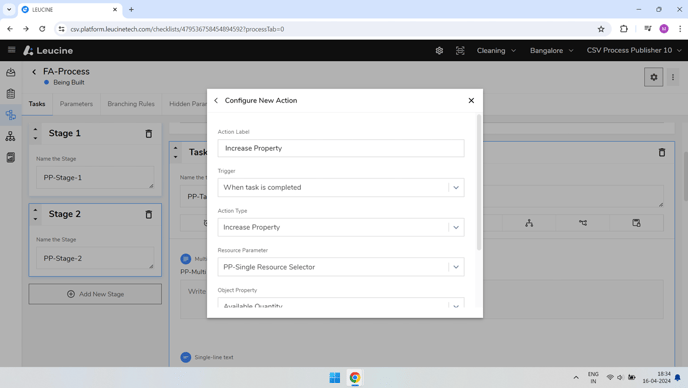Close the Configure New Action dialog
The image size is (688, 388).
coord(471,101)
